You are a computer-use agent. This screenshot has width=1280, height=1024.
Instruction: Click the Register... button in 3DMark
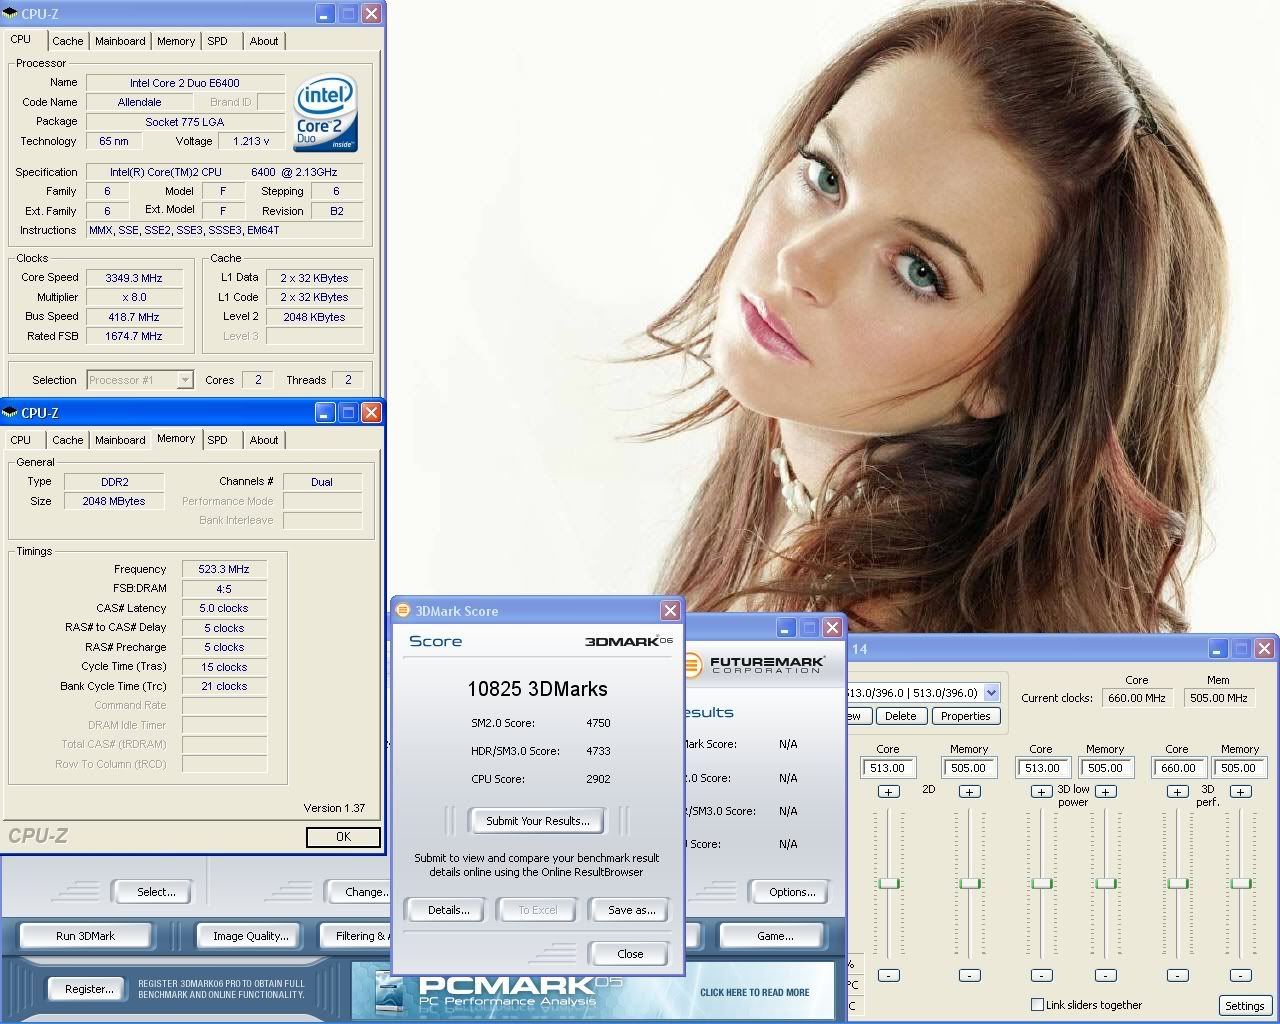coord(89,989)
